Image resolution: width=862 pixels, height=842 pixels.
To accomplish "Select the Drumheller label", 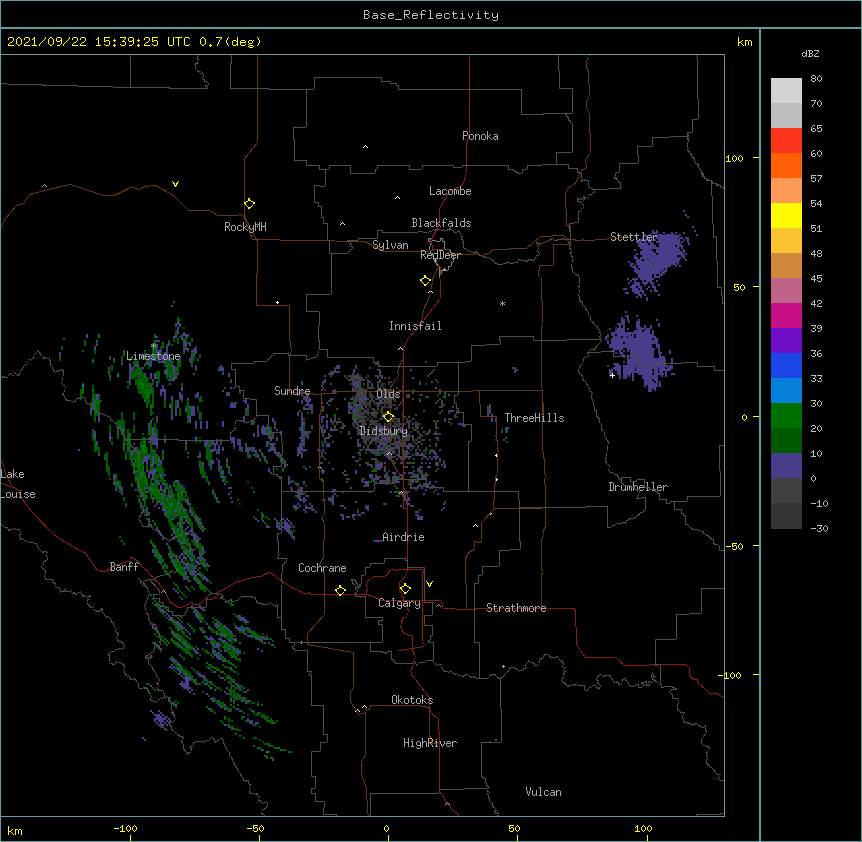I will 638,487.
